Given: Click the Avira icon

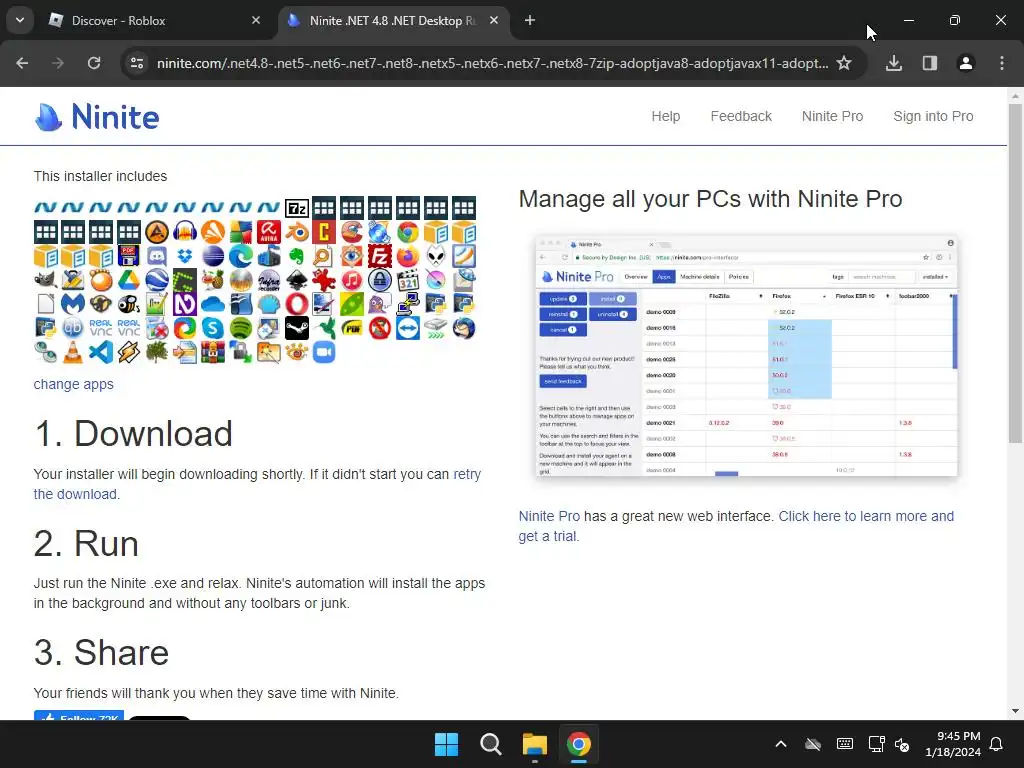Looking at the screenshot, I should click(x=268, y=232).
